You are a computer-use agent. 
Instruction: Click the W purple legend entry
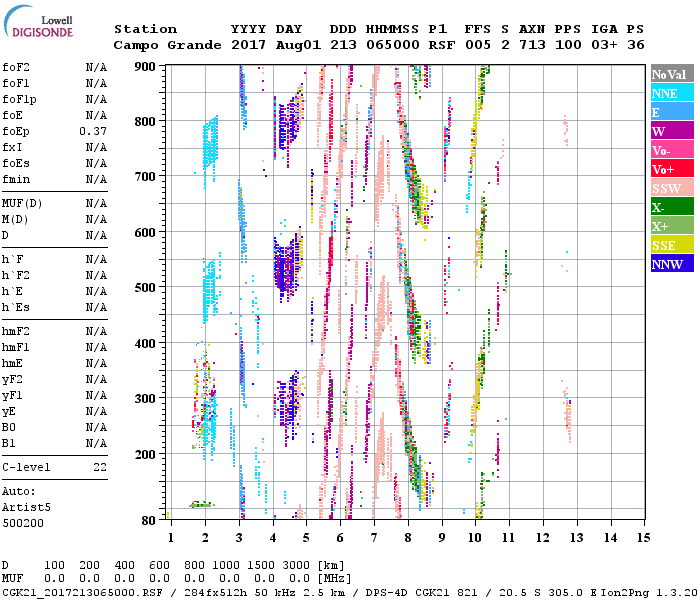672,131
